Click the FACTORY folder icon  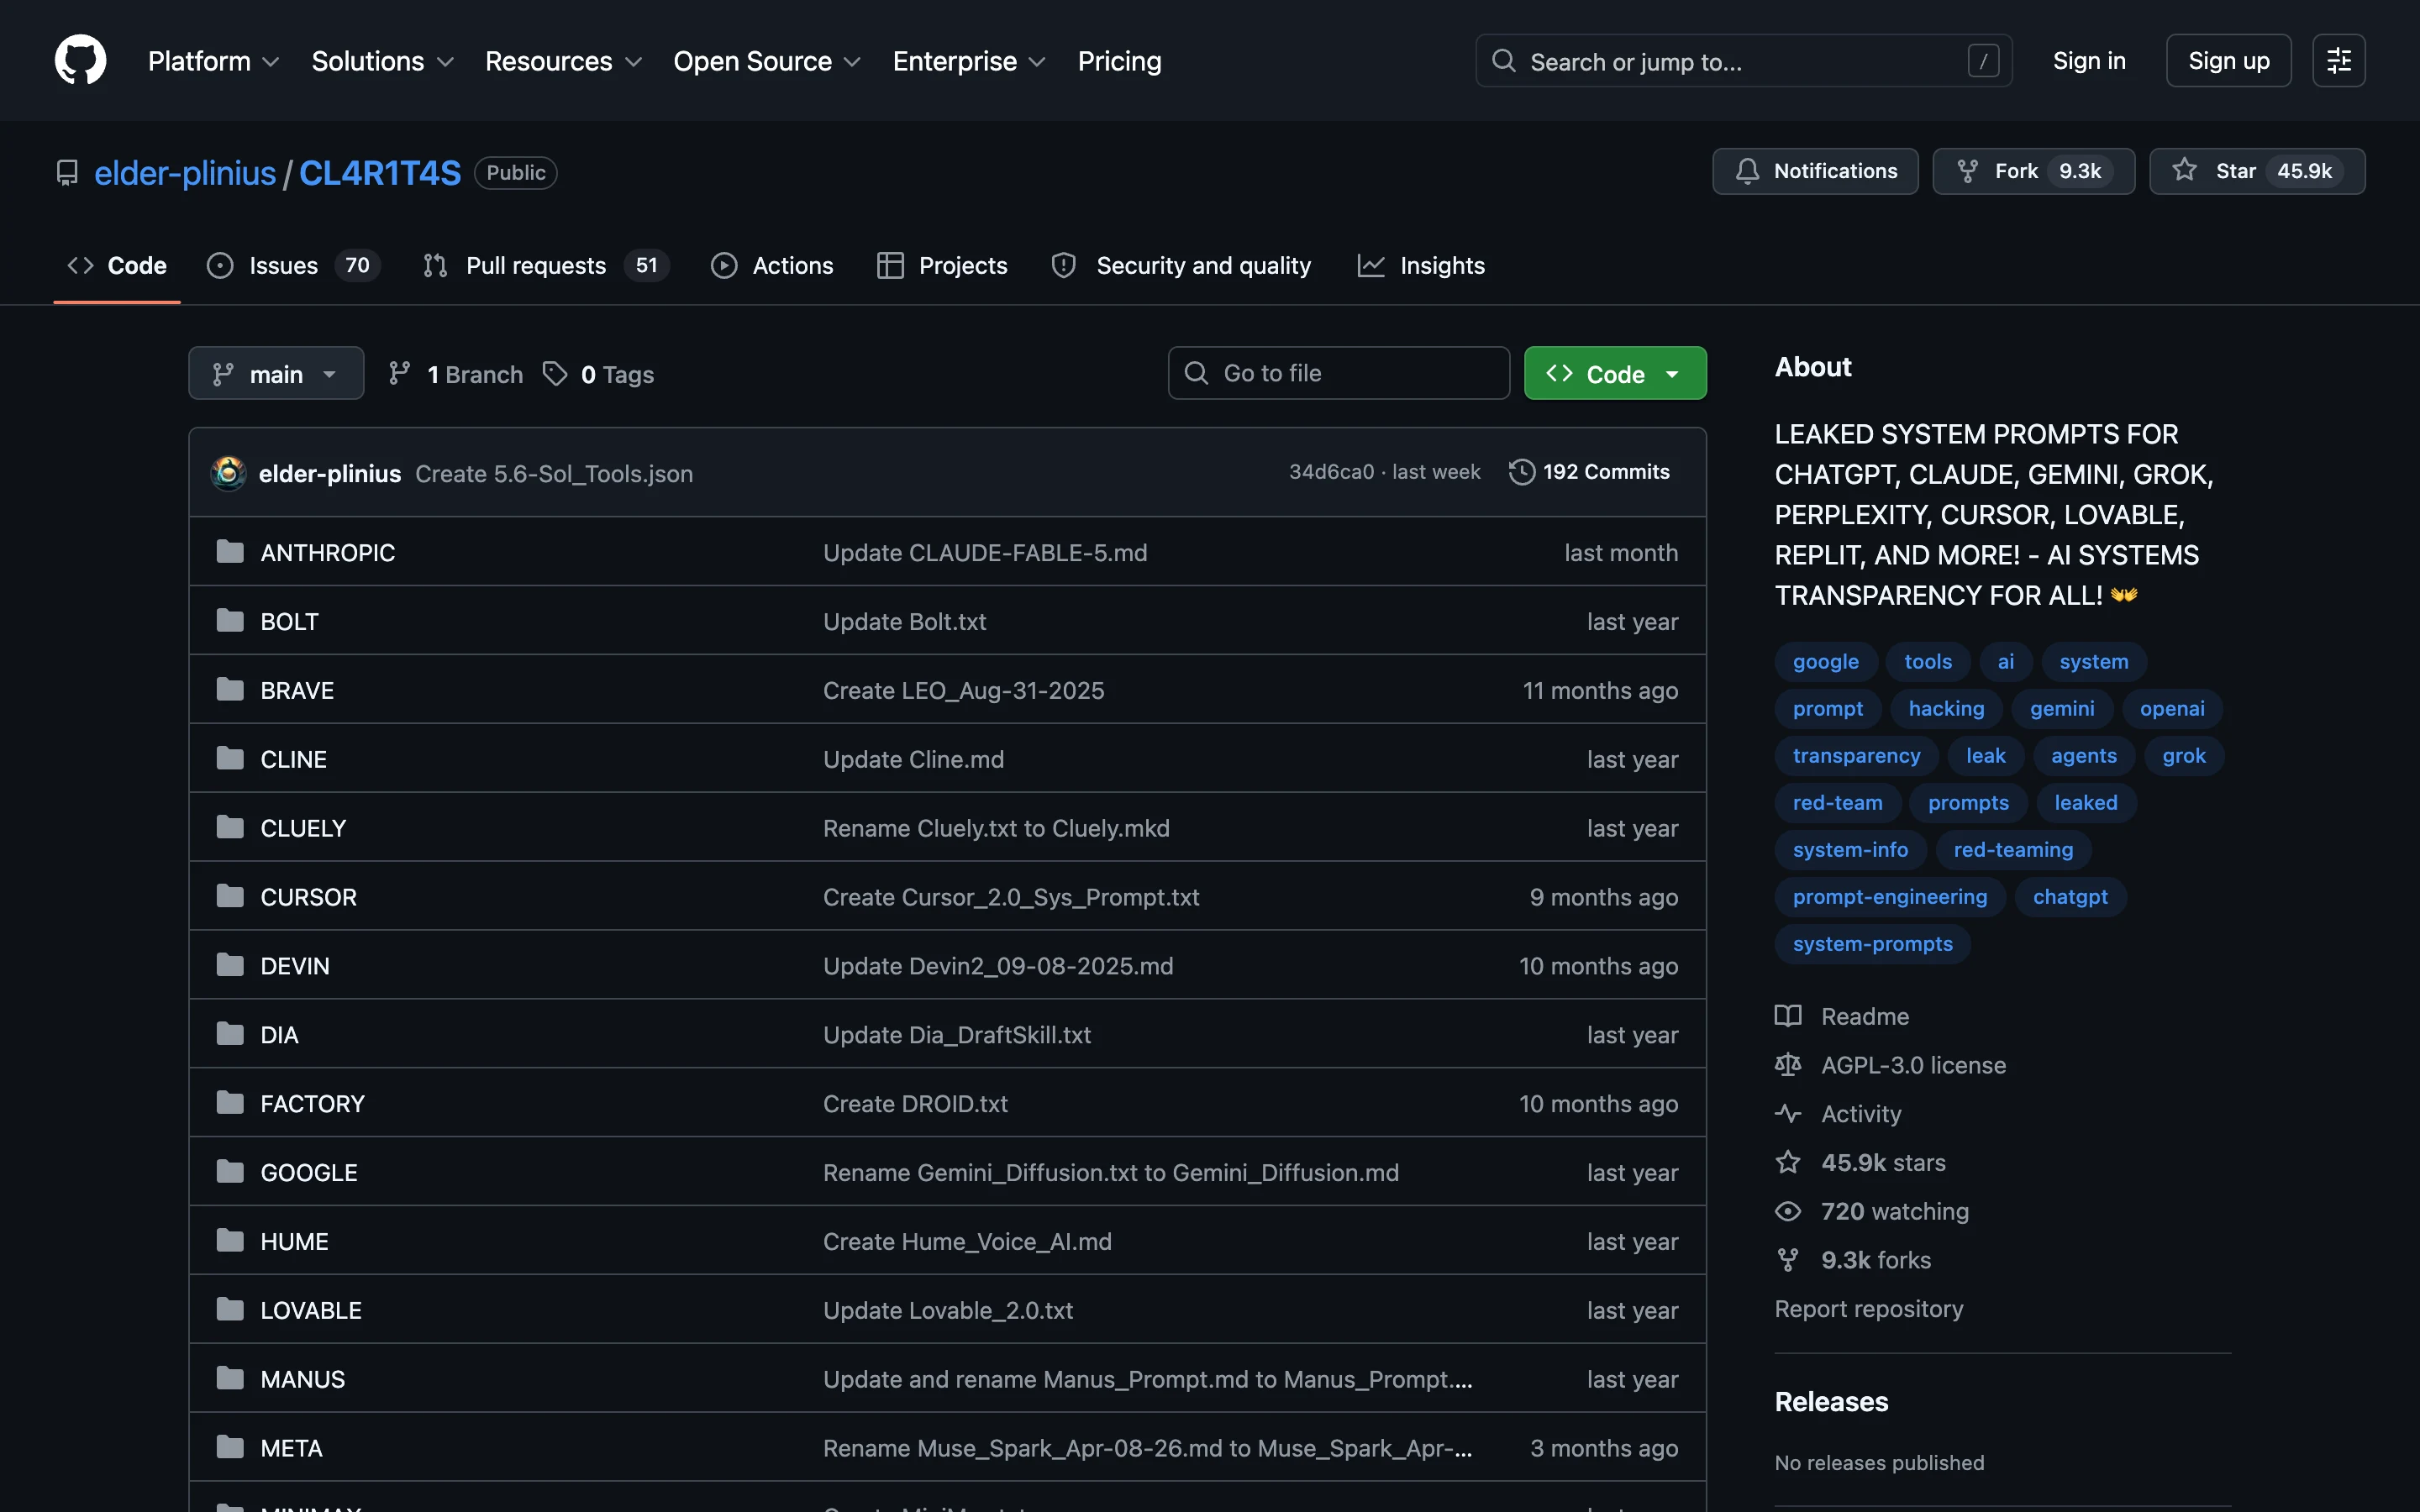pyautogui.click(x=230, y=1102)
